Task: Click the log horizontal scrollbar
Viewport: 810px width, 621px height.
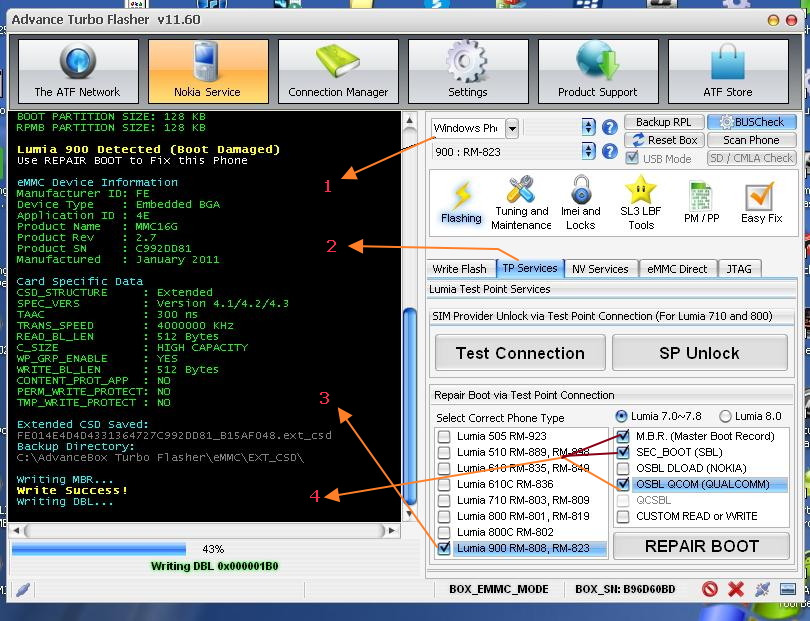Action: [205, 531]
